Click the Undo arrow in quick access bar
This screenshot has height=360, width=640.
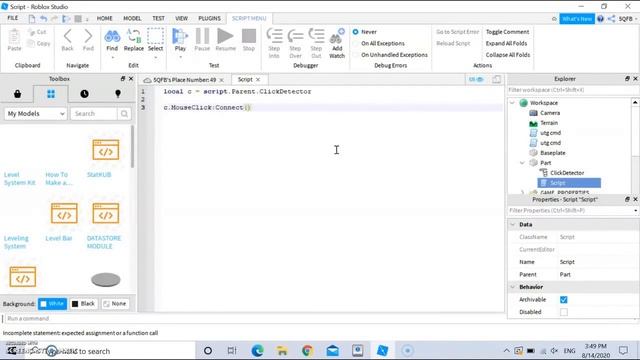[43, 18]
